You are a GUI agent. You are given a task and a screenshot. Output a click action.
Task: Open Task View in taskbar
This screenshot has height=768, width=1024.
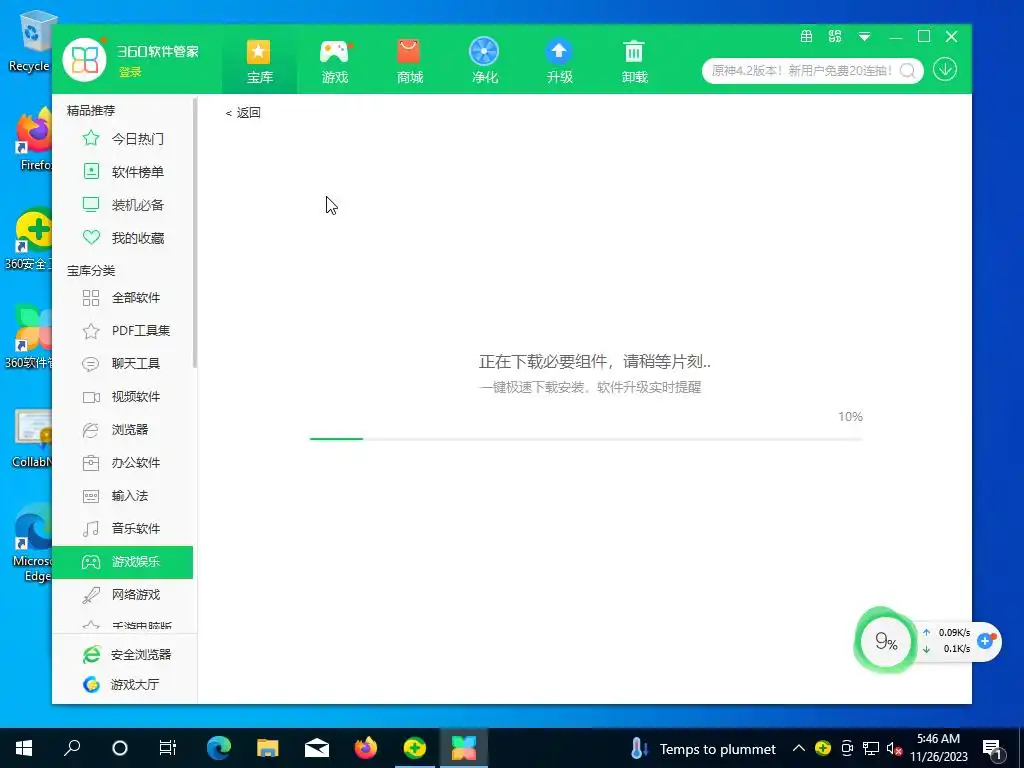pos(168,748)
